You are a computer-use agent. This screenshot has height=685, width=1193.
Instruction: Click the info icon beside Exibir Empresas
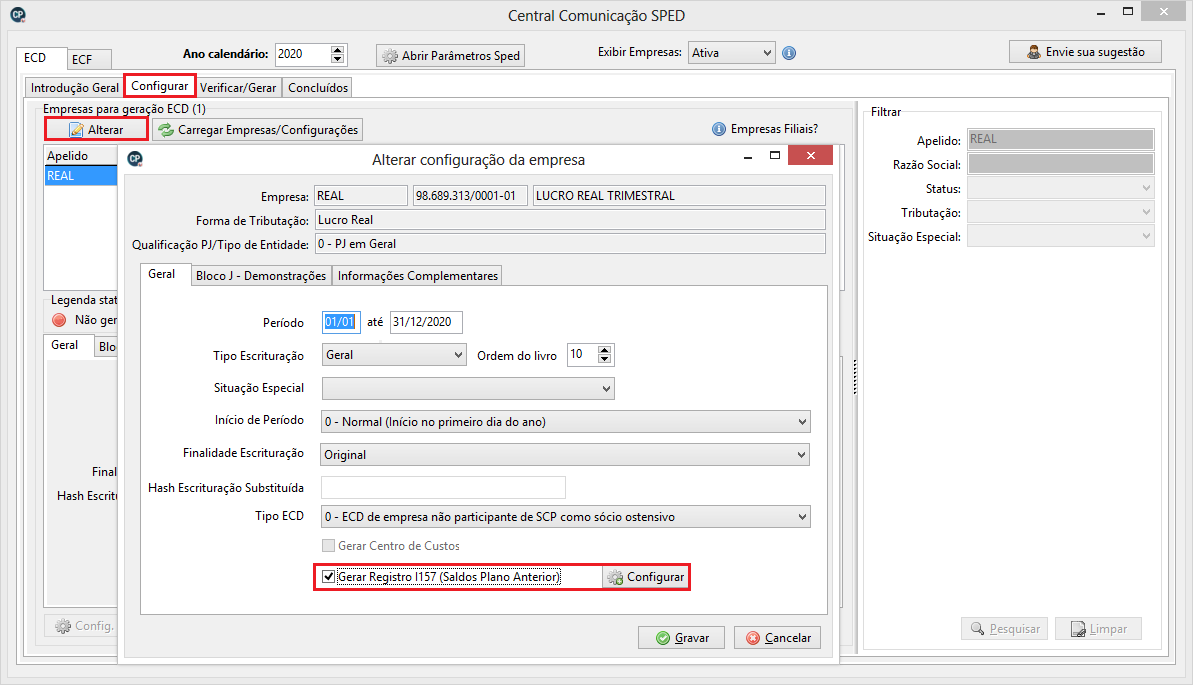(x=789, y=53)
